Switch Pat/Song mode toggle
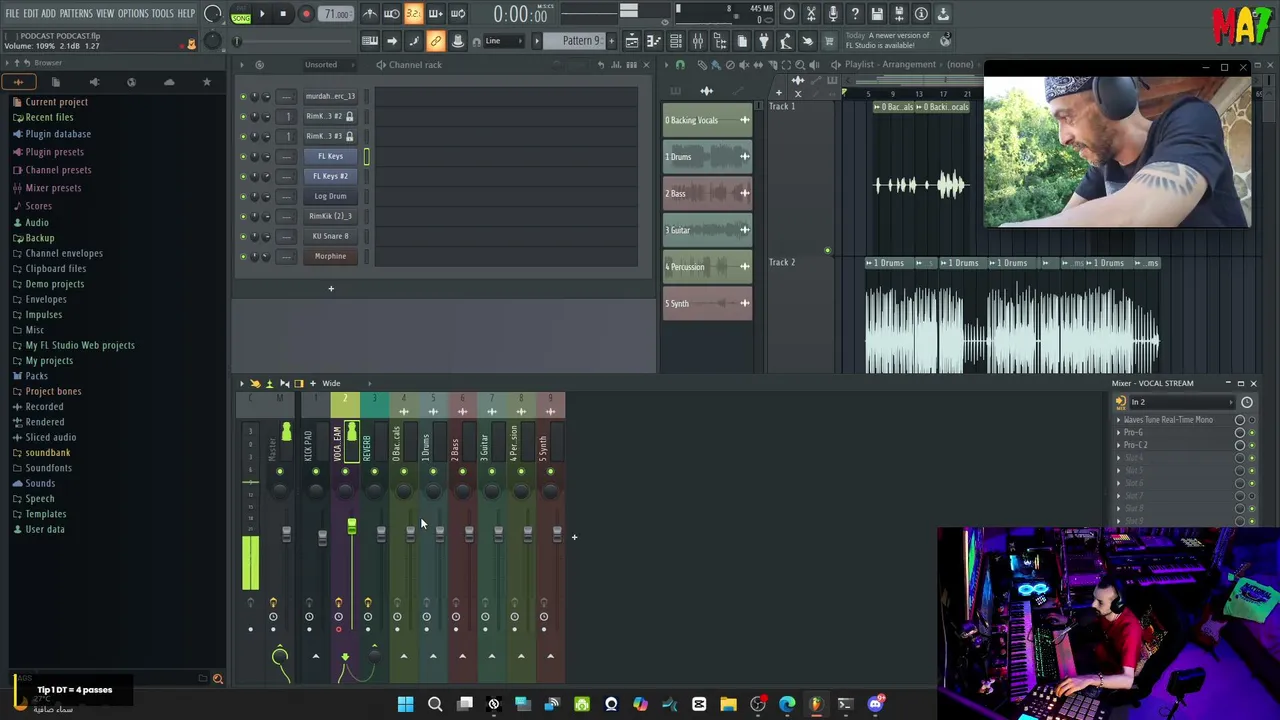This screenshot has height=720, width=1280. pyautogui.click(x=241, y=14)
